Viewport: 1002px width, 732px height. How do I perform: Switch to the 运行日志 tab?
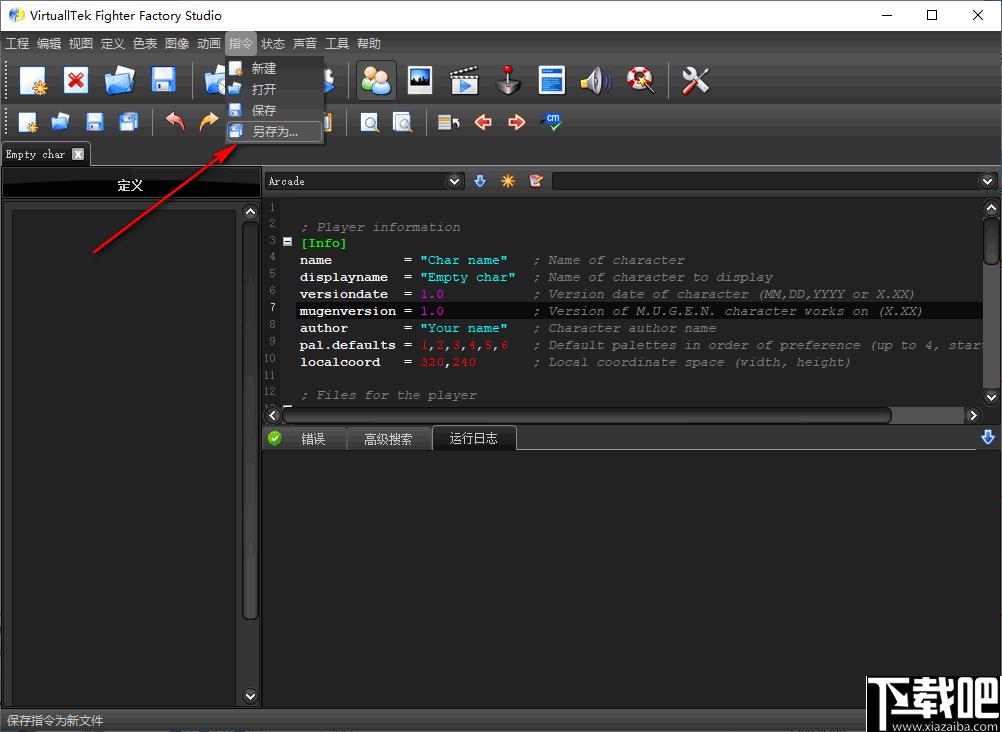[474, 439]
